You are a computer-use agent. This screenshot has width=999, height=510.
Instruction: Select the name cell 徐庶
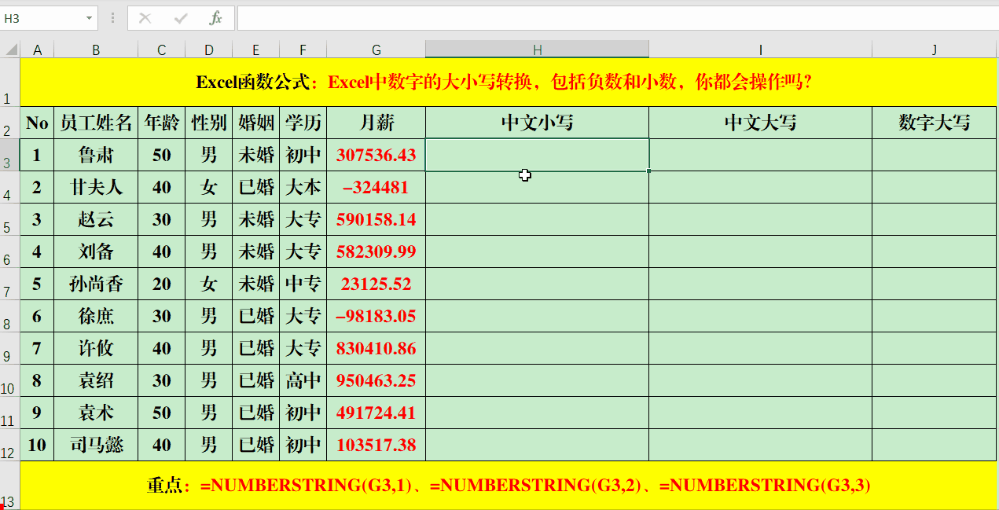click(x=96, y=316)
